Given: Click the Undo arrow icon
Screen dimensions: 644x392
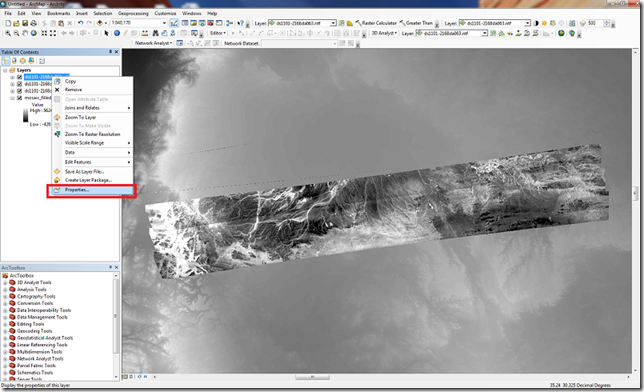Looking at the screenshot, I should (80, 23).
